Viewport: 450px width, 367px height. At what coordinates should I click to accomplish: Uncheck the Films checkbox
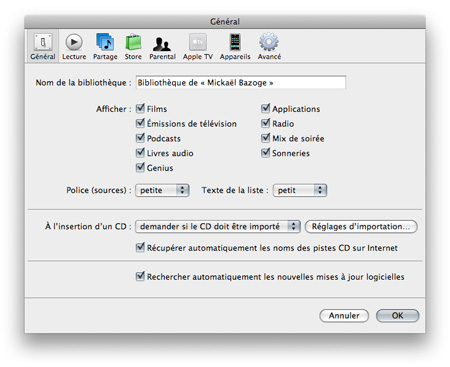click(x=140, y=108)
